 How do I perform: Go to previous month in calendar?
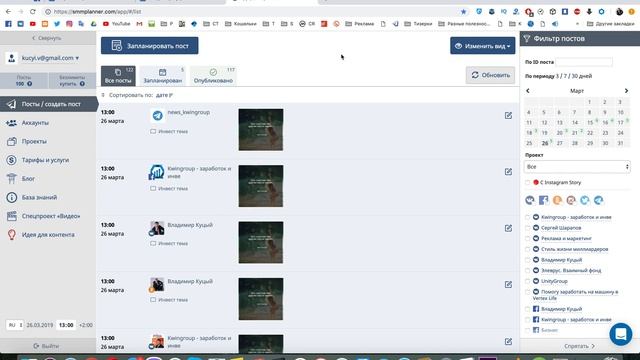pyautogui.click(x=528, y=91)
